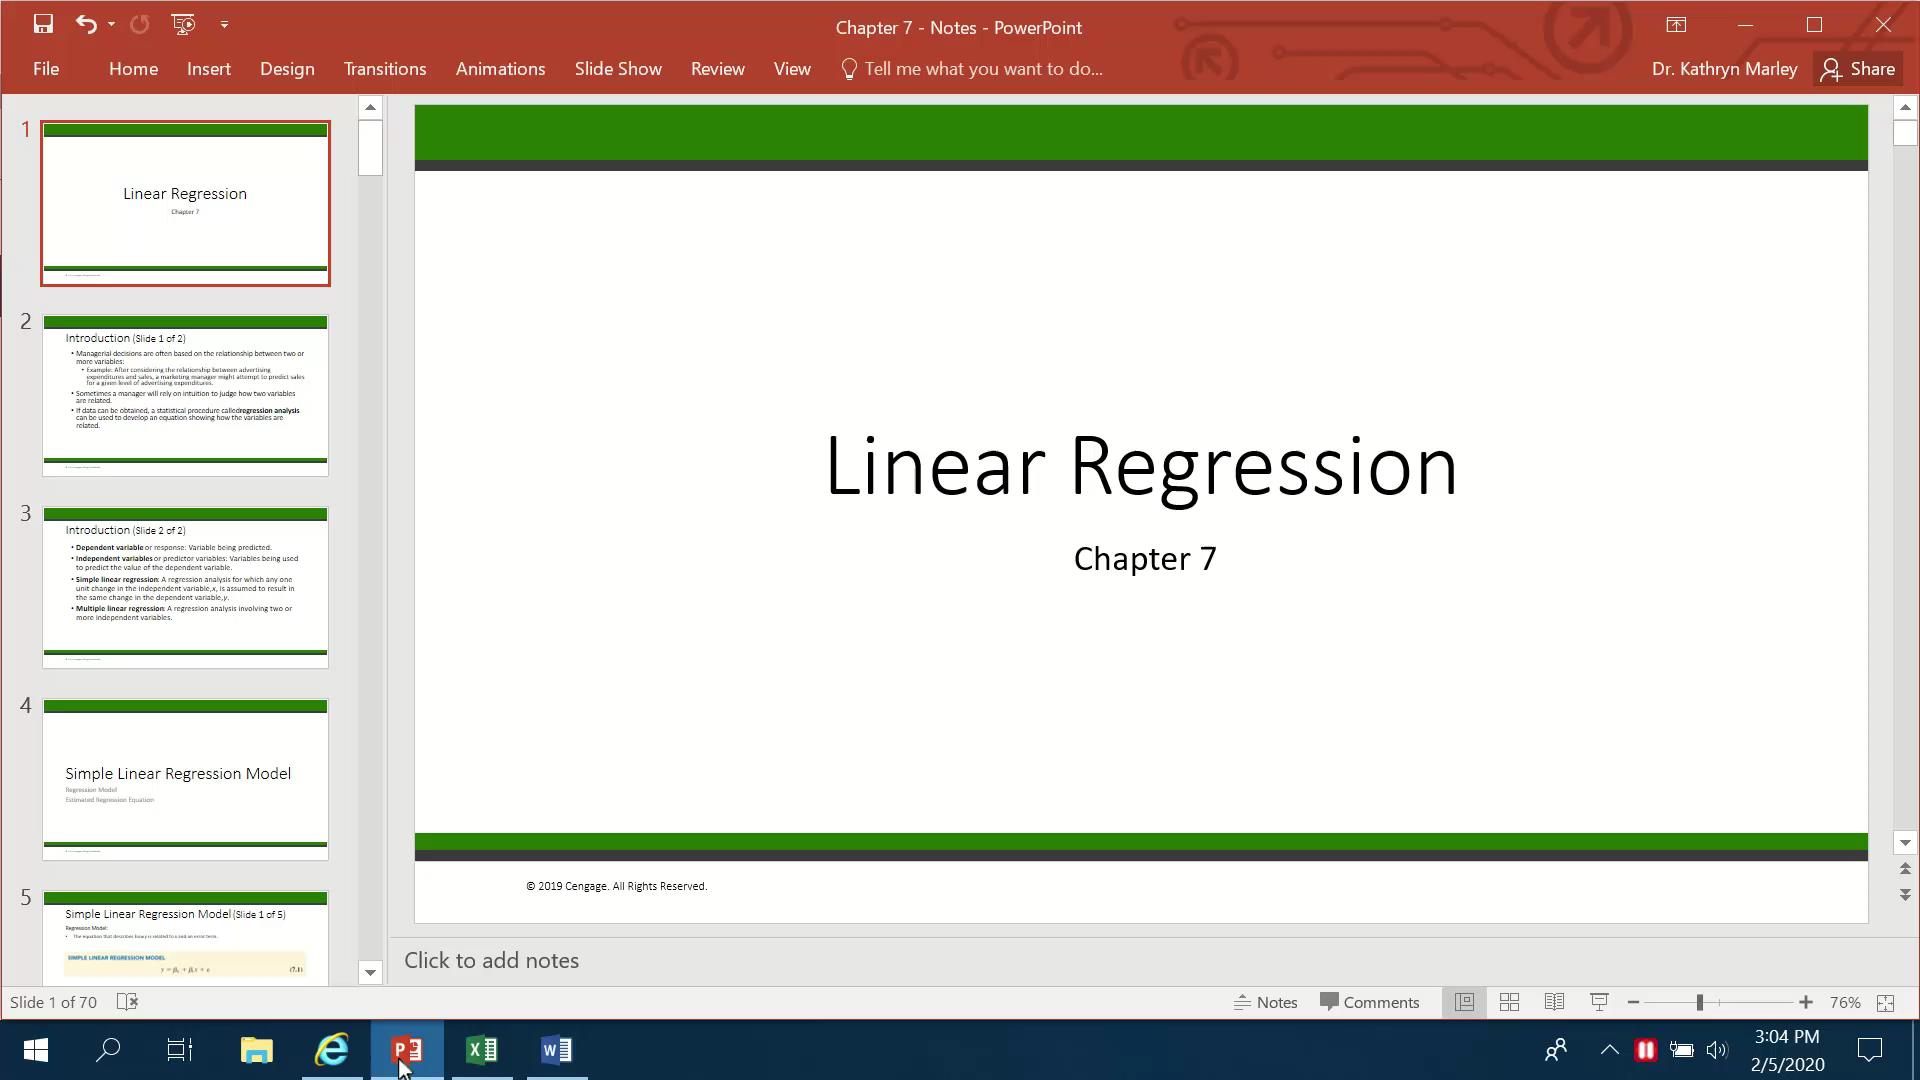The height and width of the screenshot is (1080, 1920).
Task: Start Slide Show from the status bar icon
Action: [1599, 1001]
